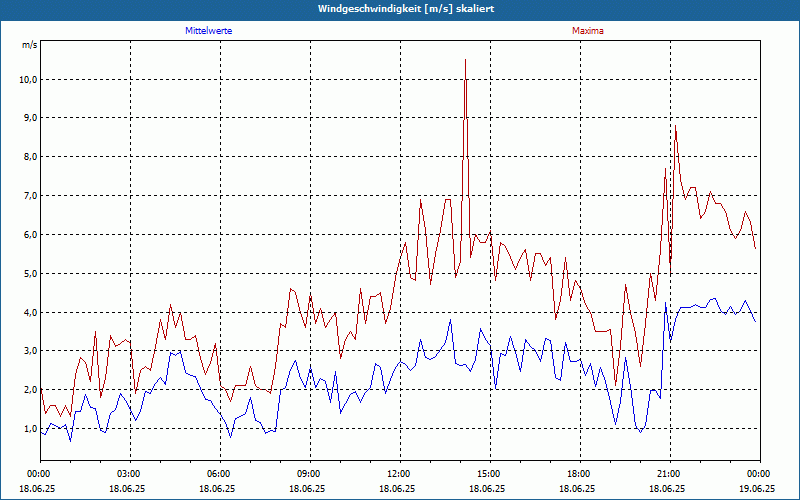Click the '15:00' time label on the x-axis
800x500 pixels.
(490, 474)
